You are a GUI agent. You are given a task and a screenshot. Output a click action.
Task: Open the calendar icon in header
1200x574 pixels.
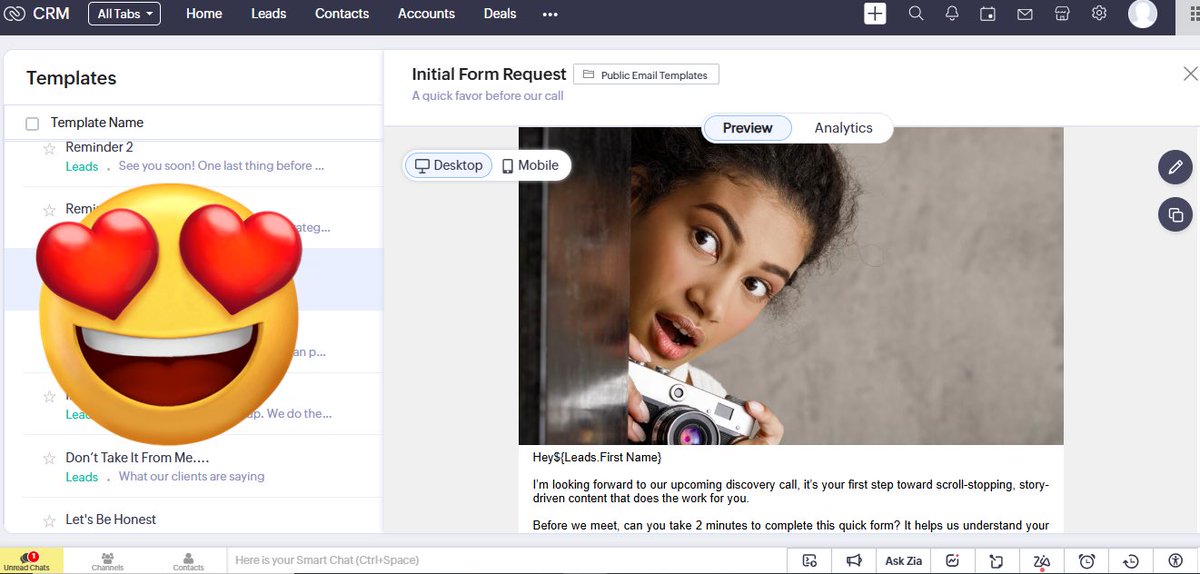point(988,14)
